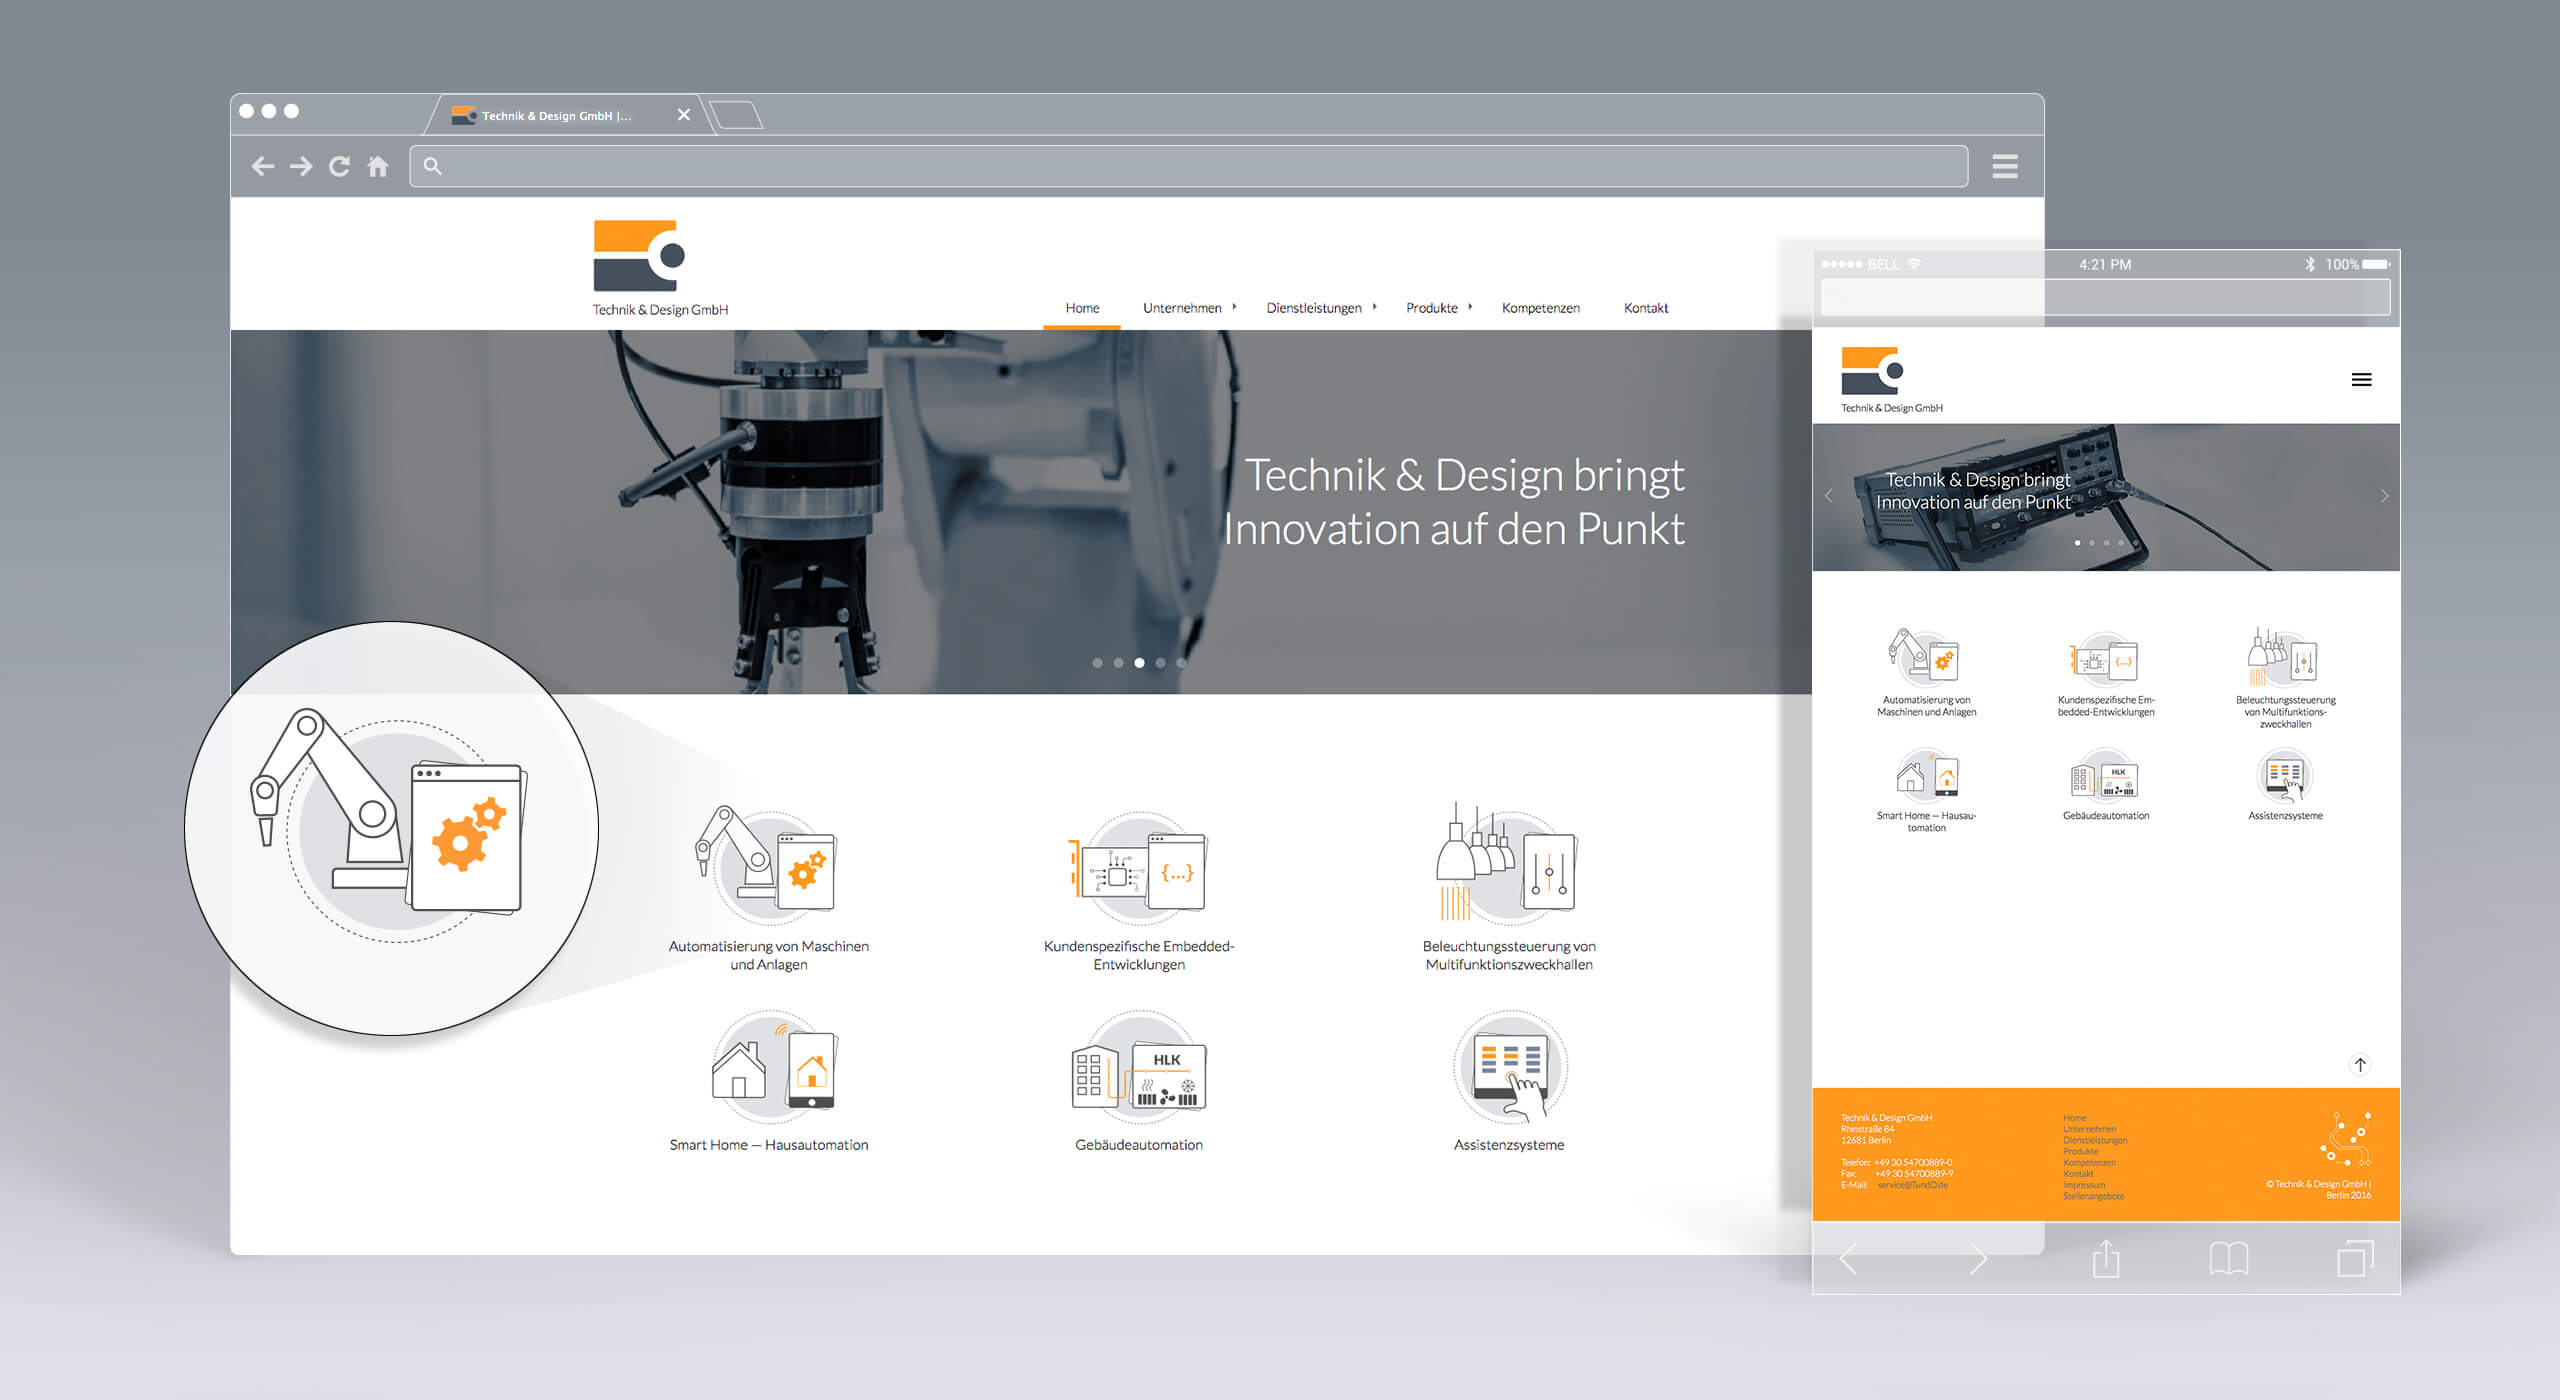Click the browser home icon

pos(378,166)
